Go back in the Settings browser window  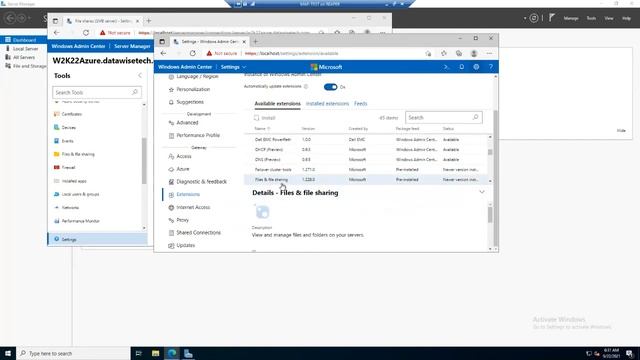pos(163,53)
